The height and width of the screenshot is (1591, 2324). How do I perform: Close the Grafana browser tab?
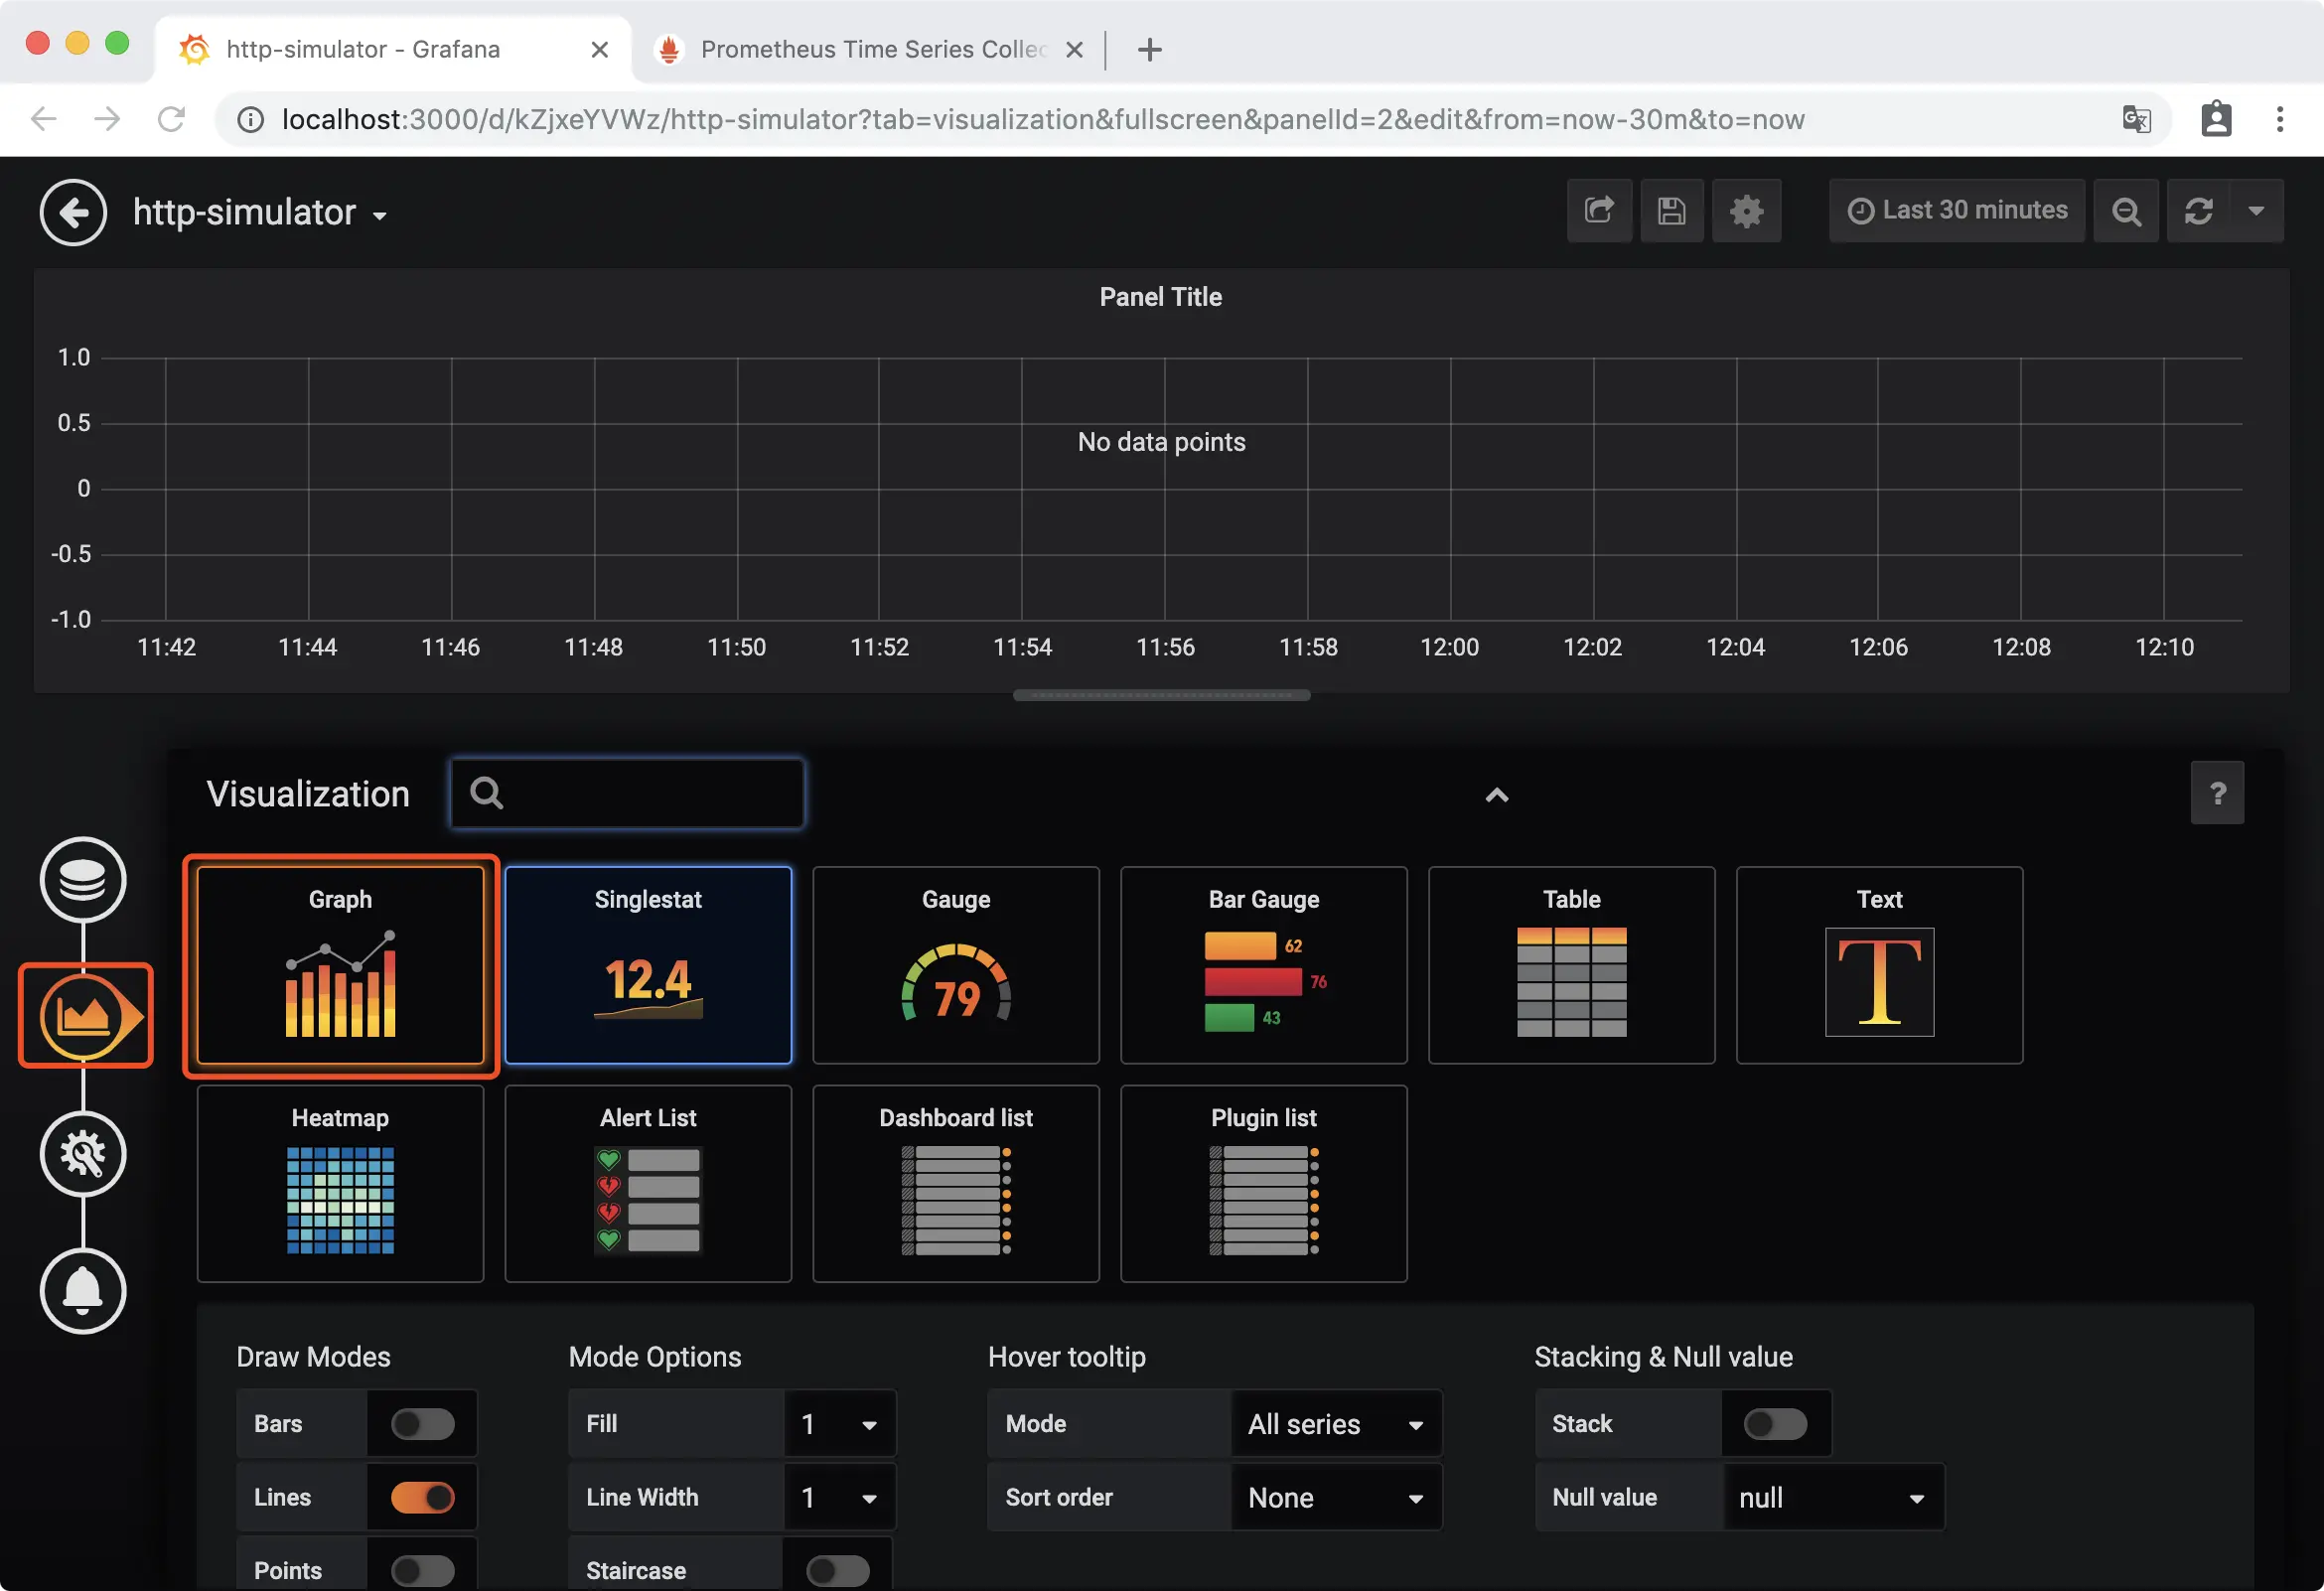coord(599,49)
